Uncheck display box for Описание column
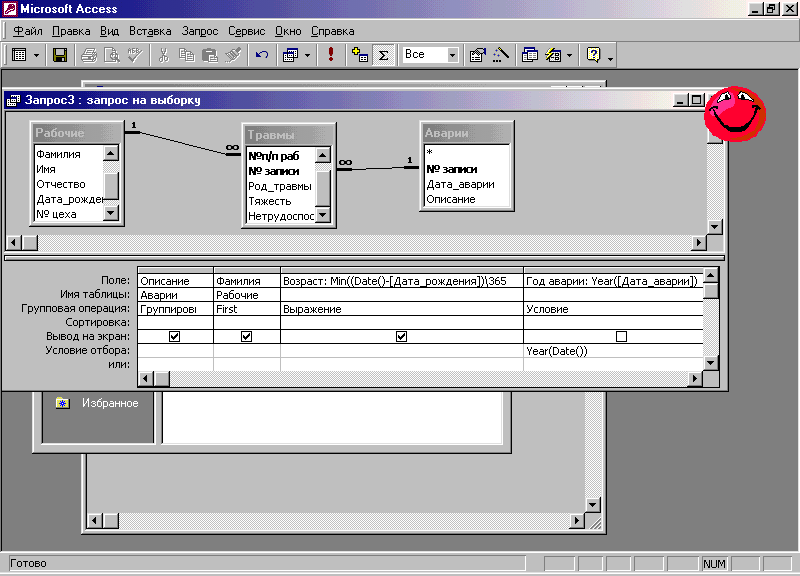Screen dimensions: 800x576 point(174,336)
